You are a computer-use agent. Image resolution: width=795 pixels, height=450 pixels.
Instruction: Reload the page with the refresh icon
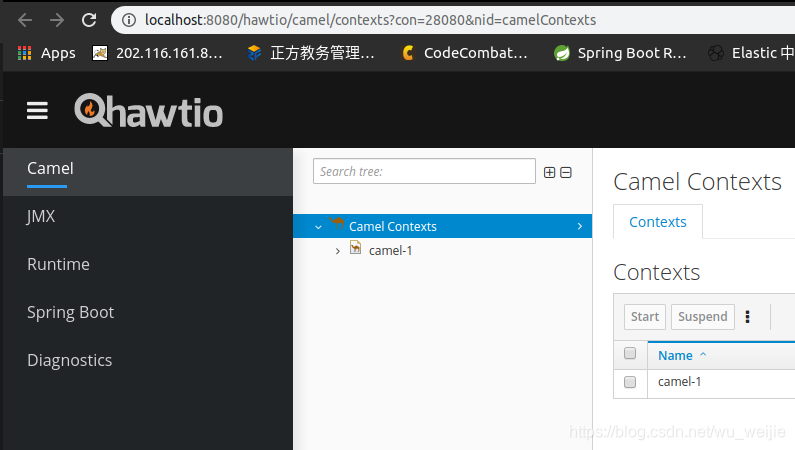[89, 20]
